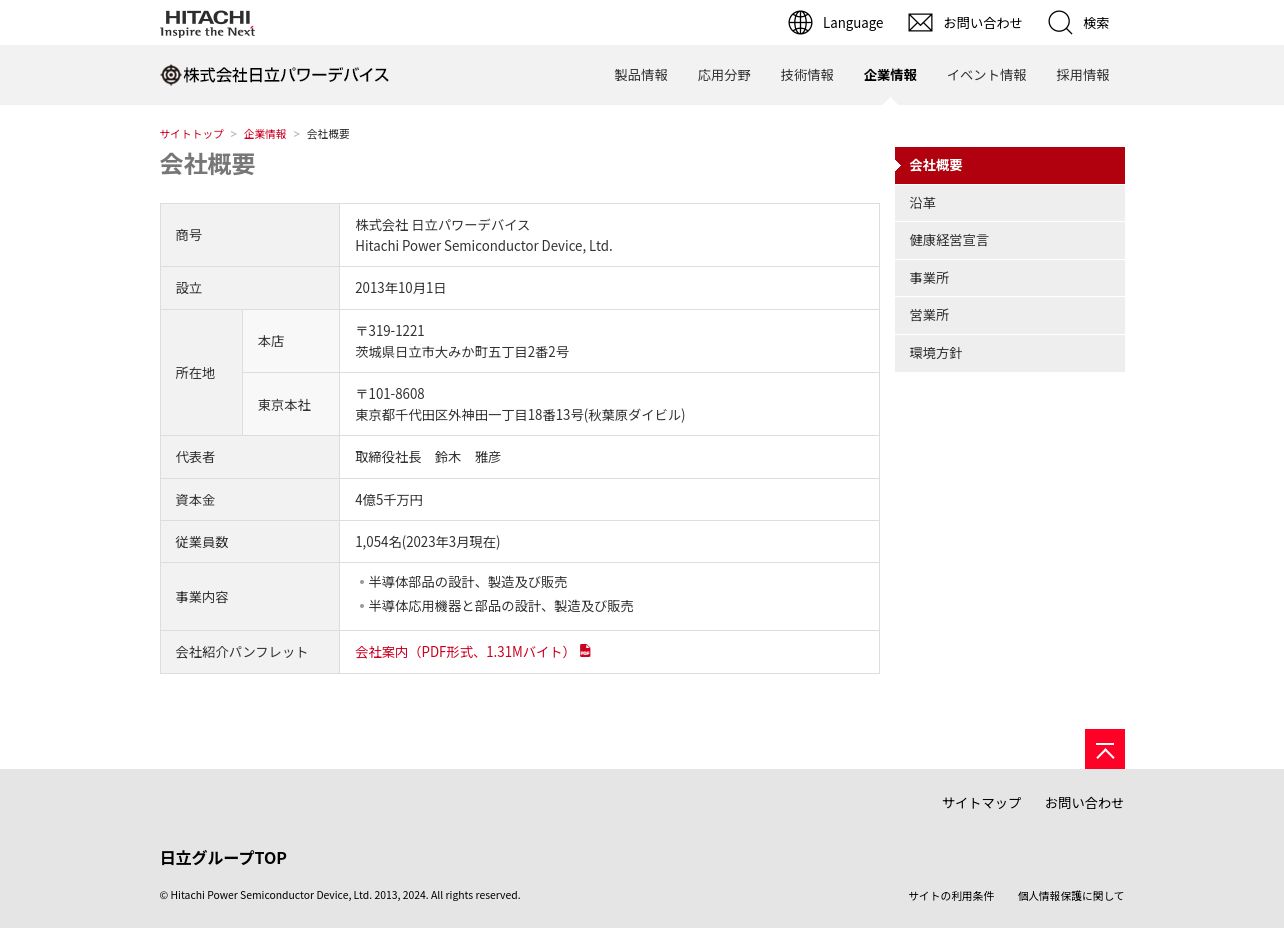Download 会社案内 PDF pamphlet link
The width and height of the screenshot is (1284, 928).
click(x=465, y=652)
